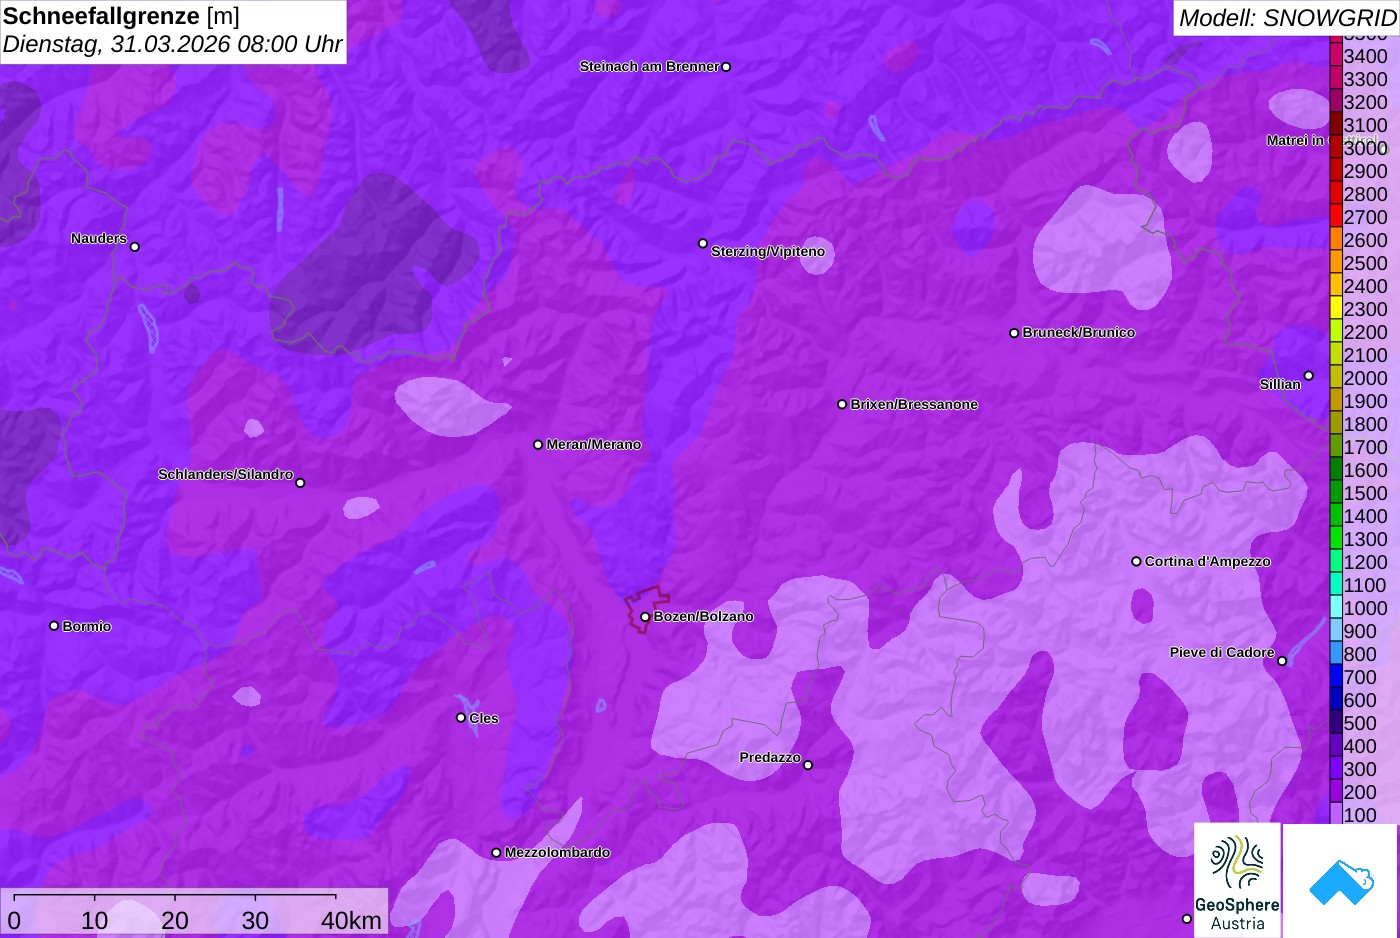Click the 200 purple legend swatch

click(x=1336, y=790)
